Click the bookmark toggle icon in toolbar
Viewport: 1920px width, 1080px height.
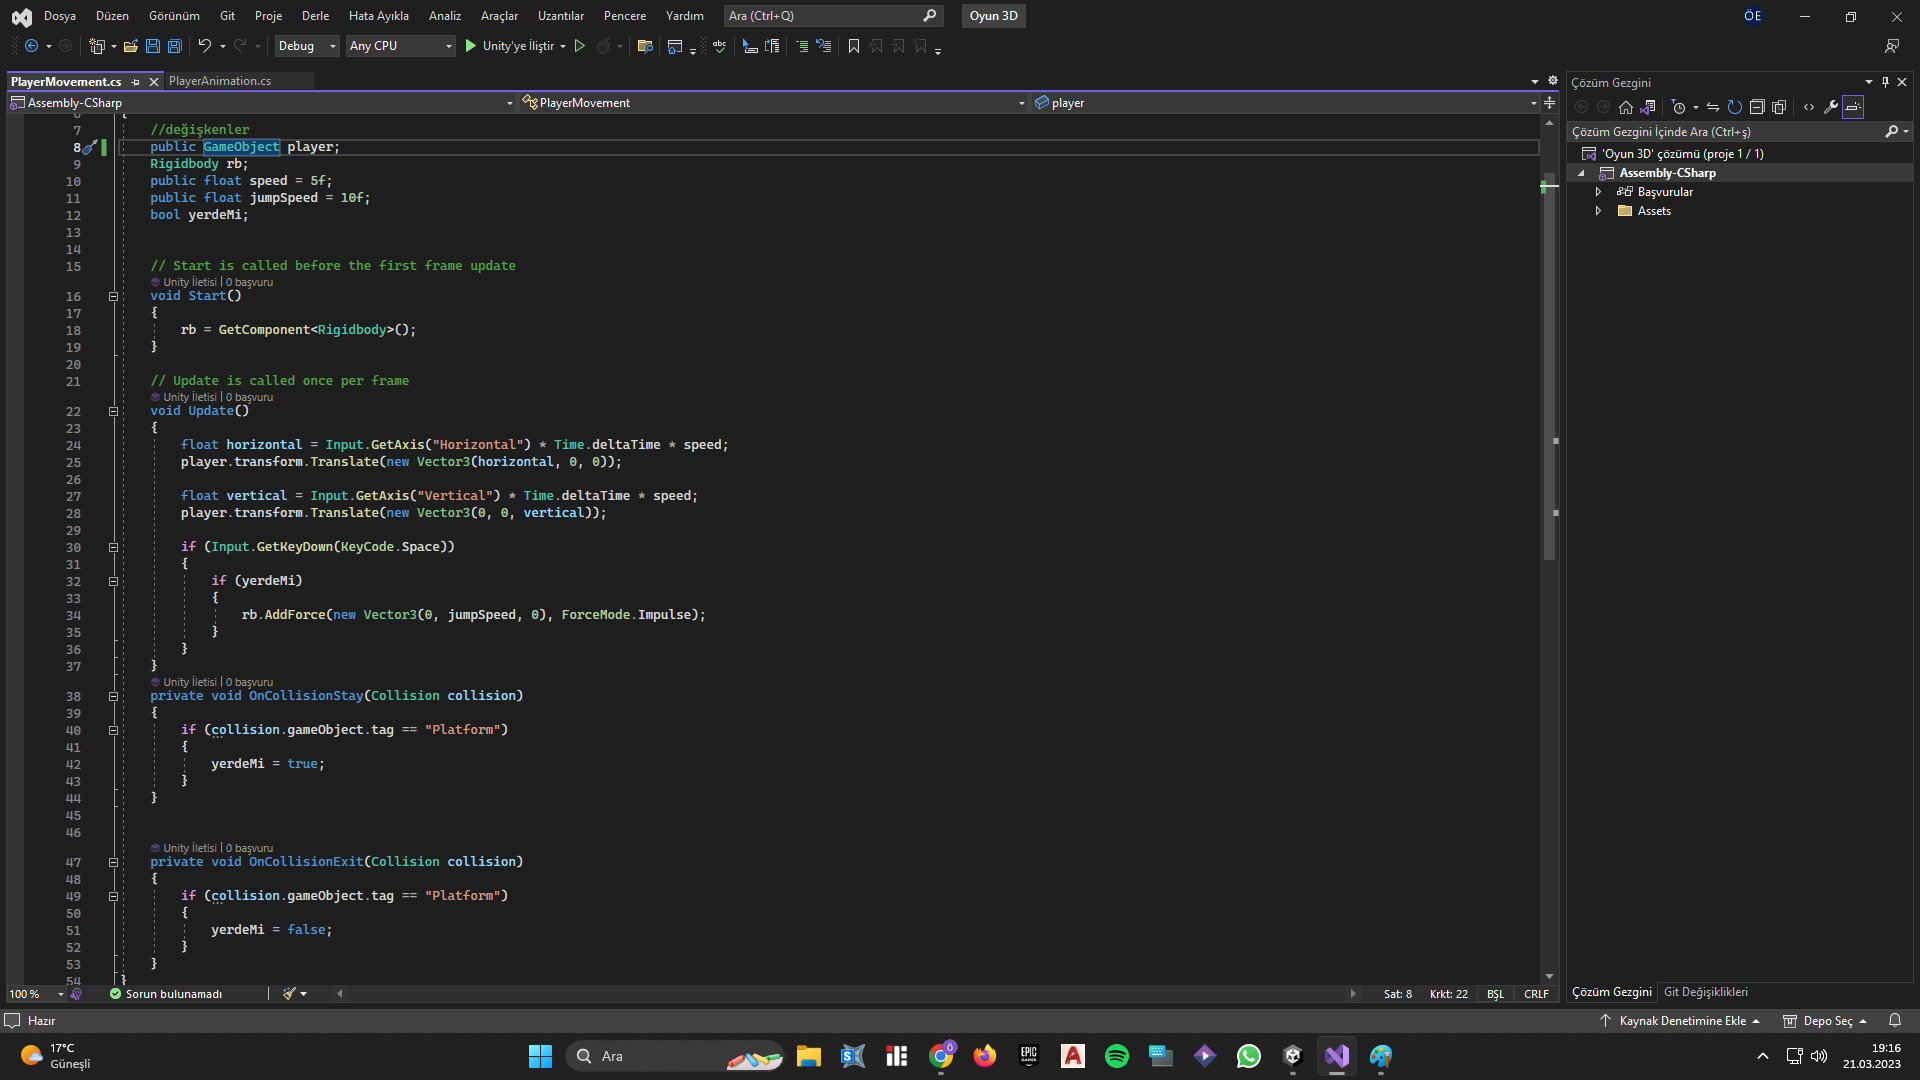click(x=853, y=46)
